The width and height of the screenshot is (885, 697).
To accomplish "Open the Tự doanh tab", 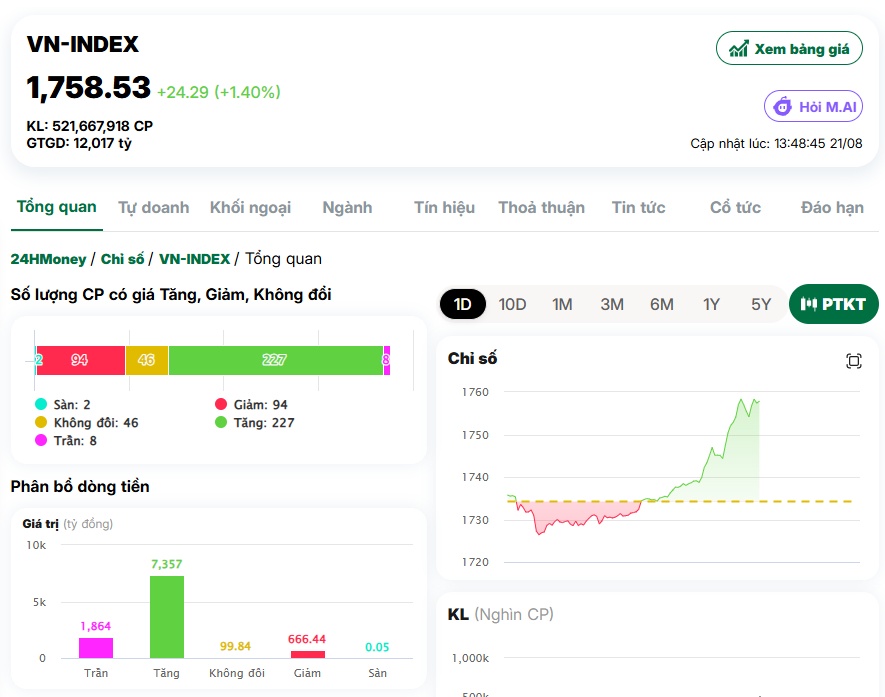I will pyautogui.click(x=154, y=208).
